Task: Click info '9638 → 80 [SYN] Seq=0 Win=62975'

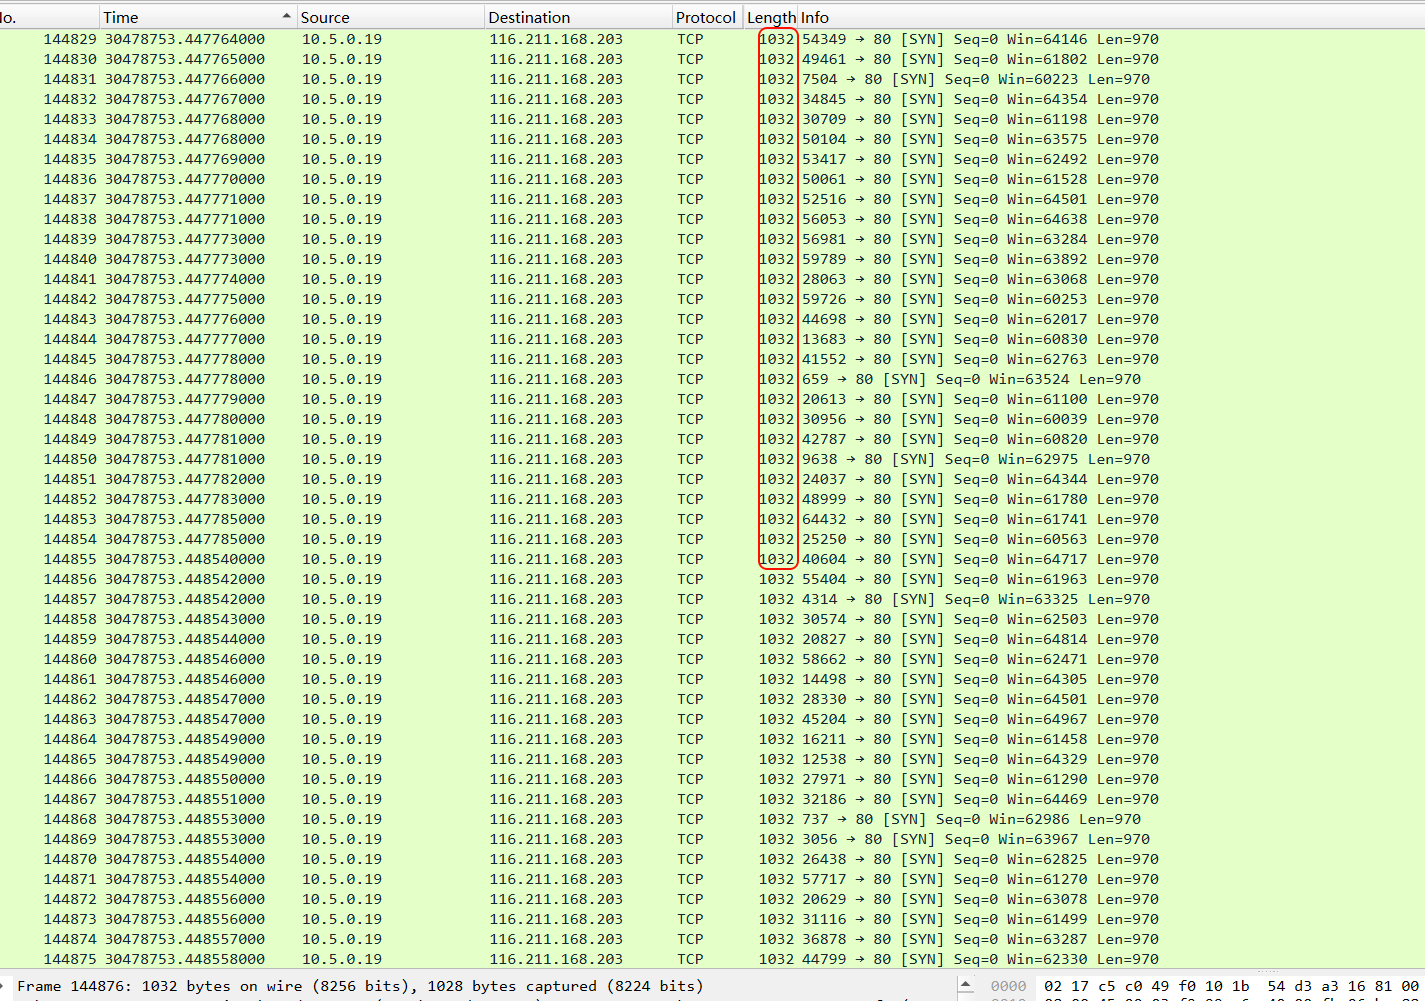Action: pos(940,459)
